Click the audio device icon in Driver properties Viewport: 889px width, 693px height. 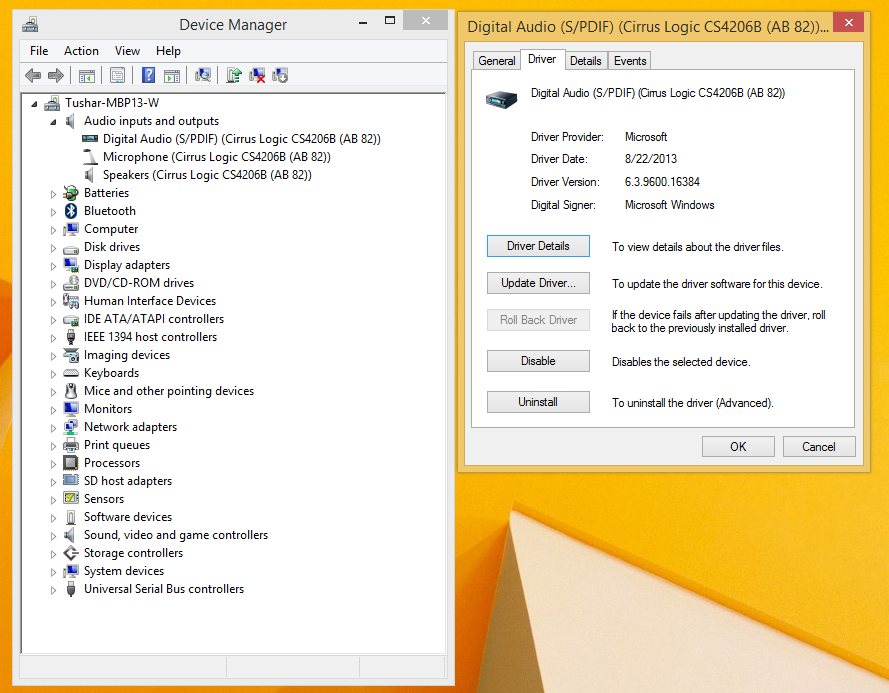(x=501, y=99)
